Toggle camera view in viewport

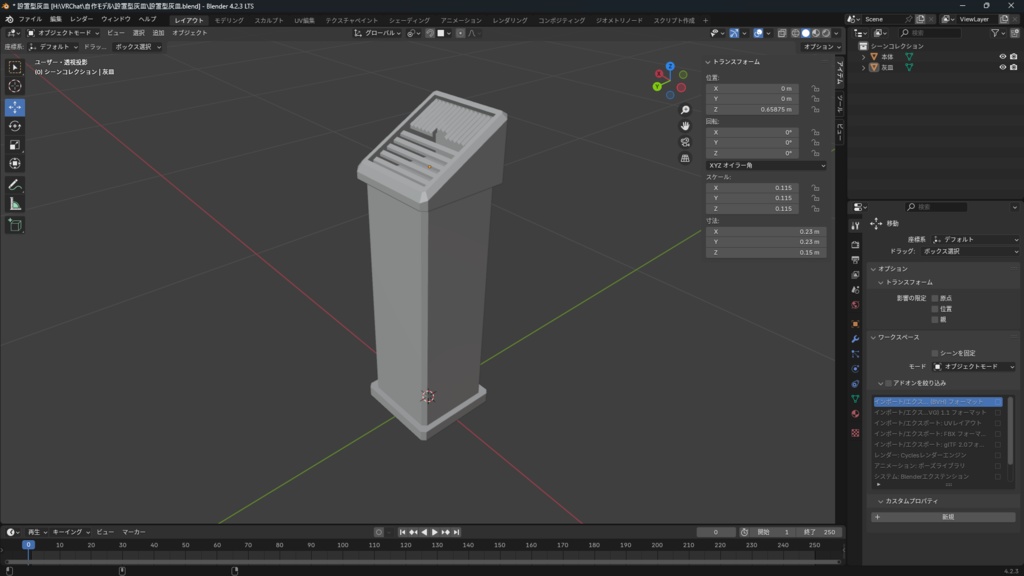click(x=685, y=142)
